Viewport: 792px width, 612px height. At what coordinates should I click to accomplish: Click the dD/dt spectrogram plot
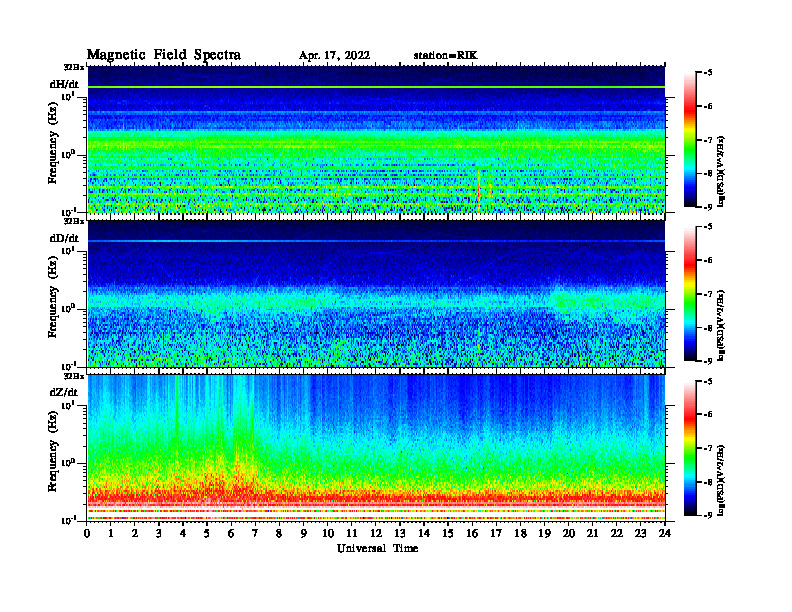coord(376,294)
